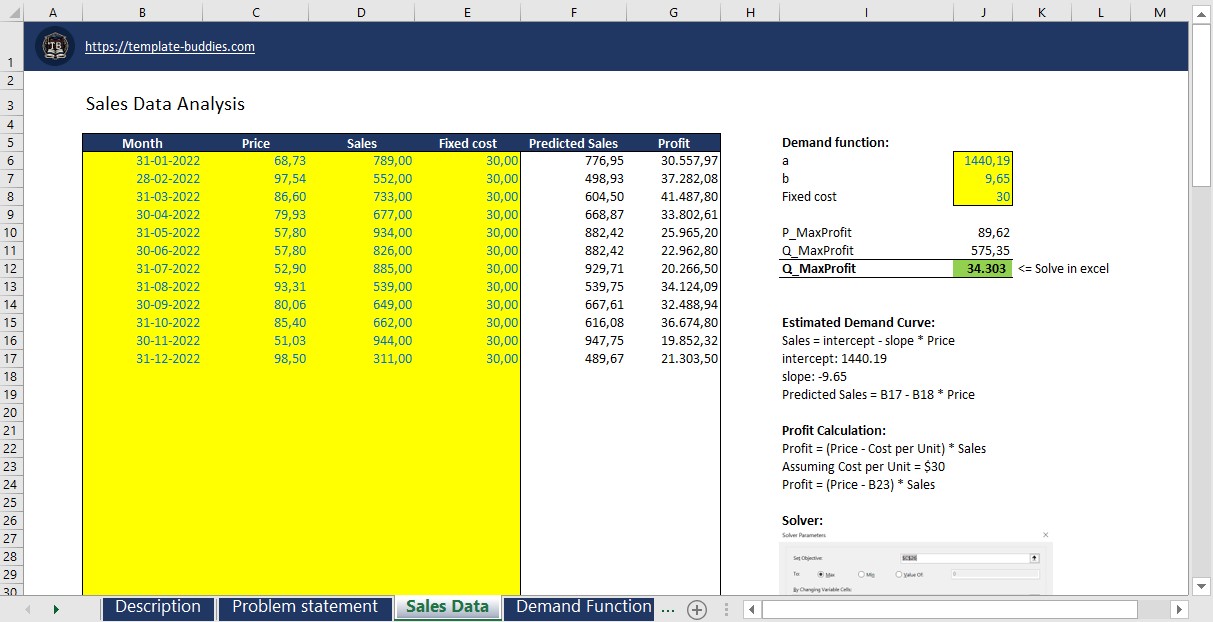Viewport: 1213px width, 622px height.
Task: Click the Template Buddies logo icon
Action: [55, 46]
